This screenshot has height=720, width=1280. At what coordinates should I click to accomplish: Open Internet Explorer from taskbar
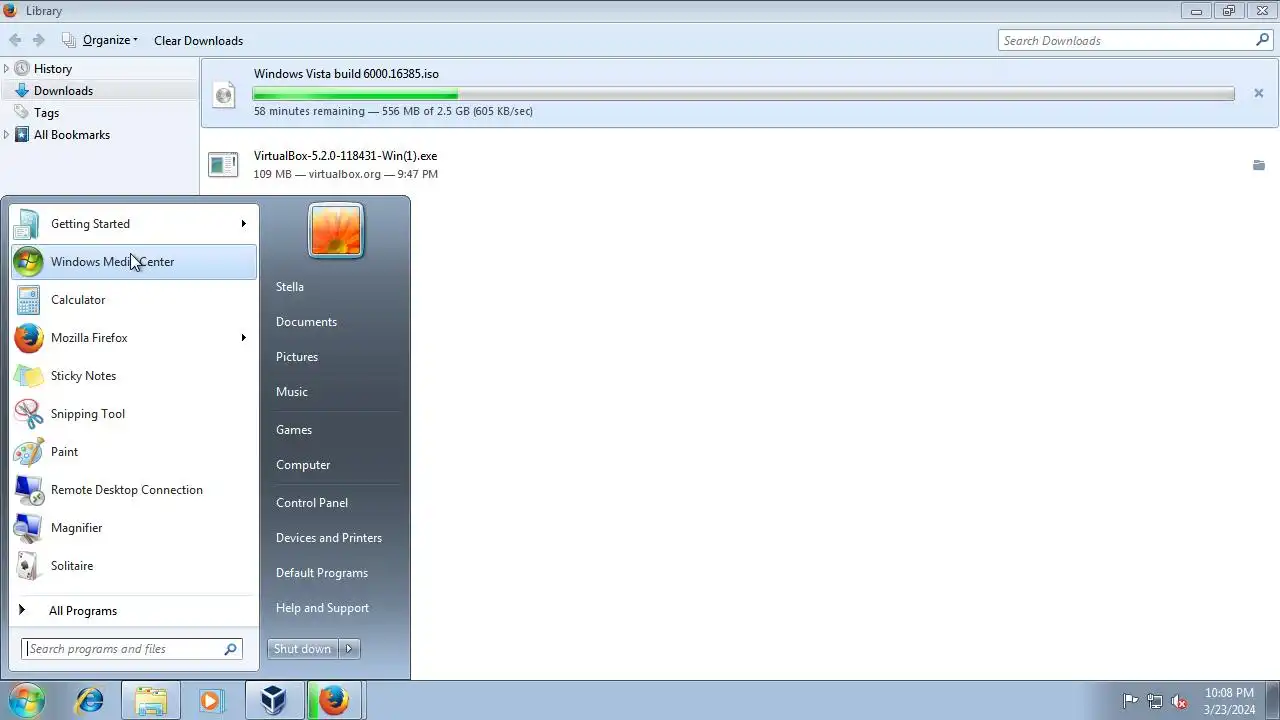click(90, 701)
